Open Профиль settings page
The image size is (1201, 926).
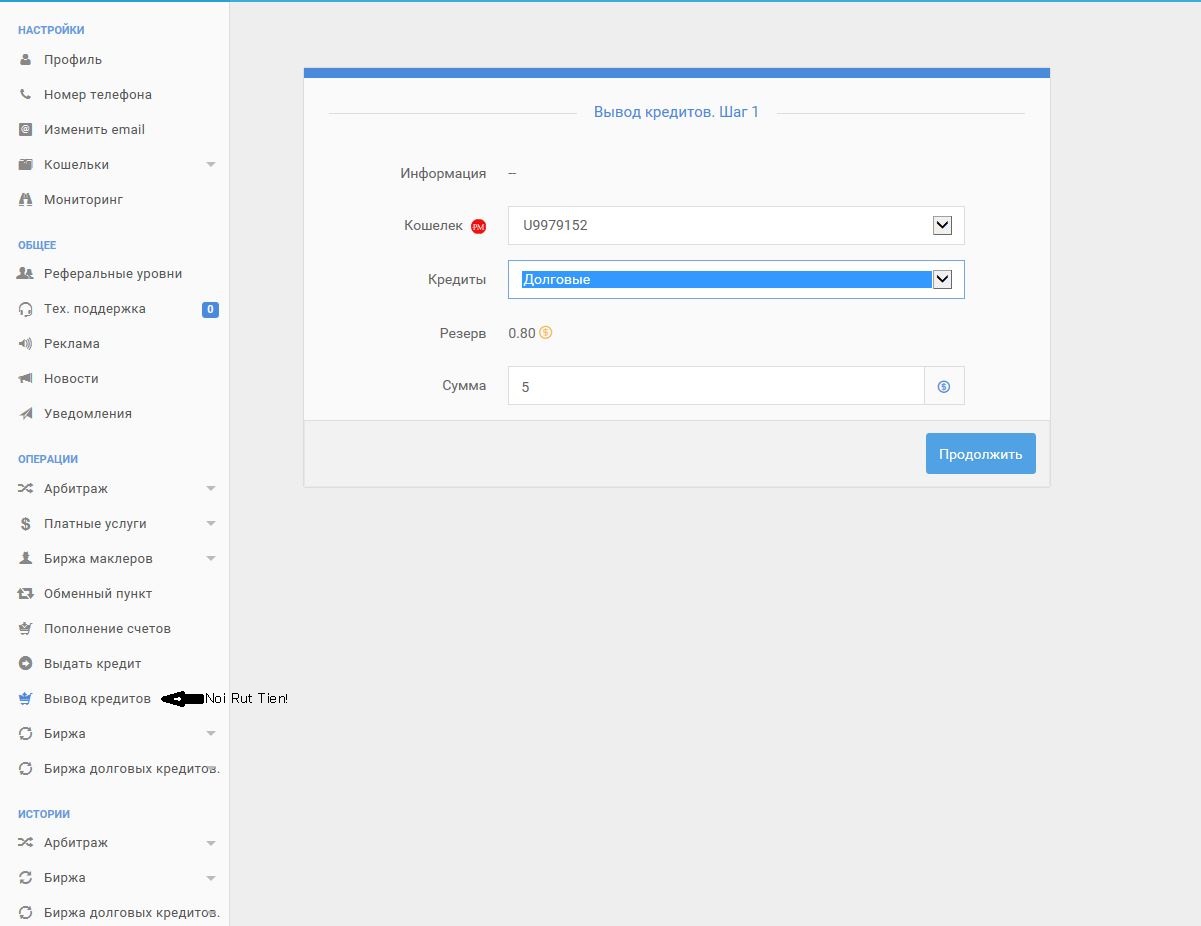73,60
